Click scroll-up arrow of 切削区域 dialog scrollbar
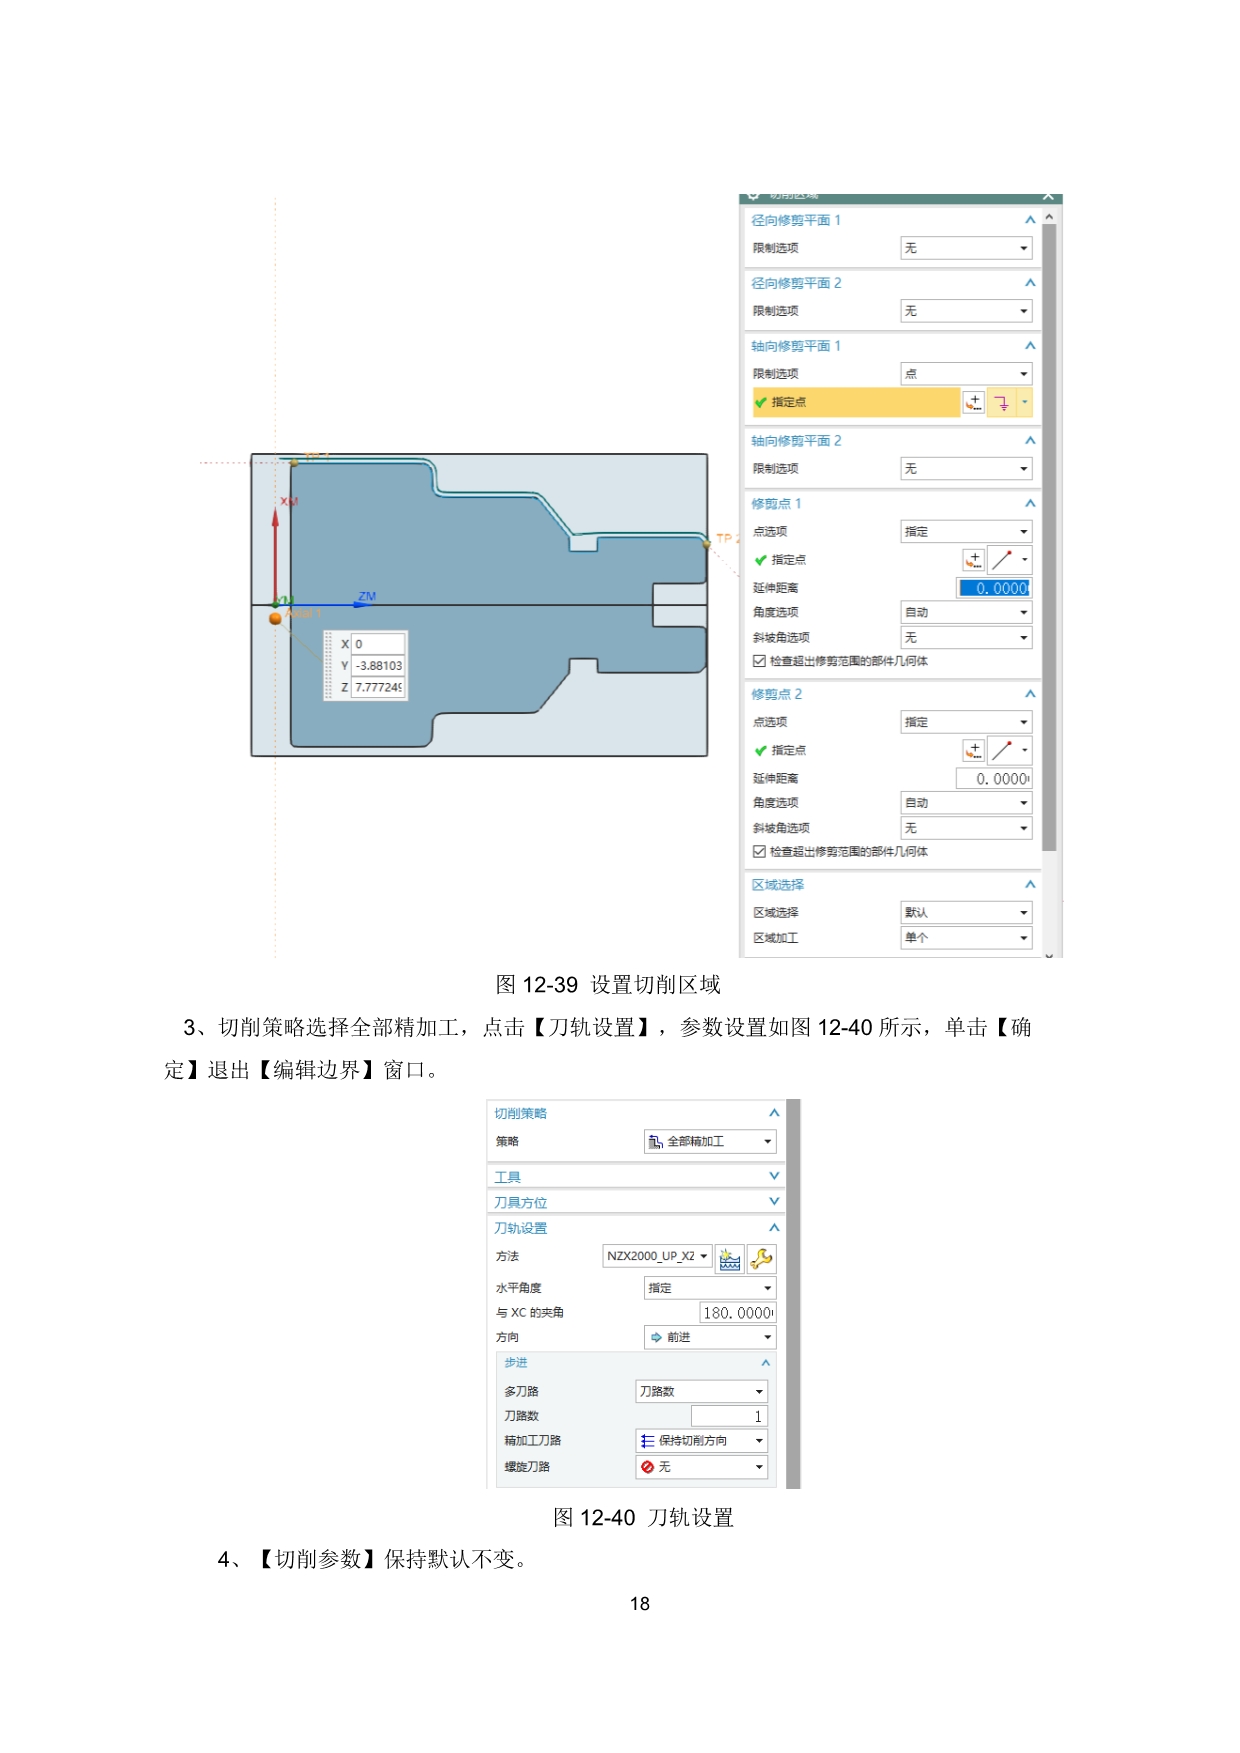 (x=1049, y=216)
